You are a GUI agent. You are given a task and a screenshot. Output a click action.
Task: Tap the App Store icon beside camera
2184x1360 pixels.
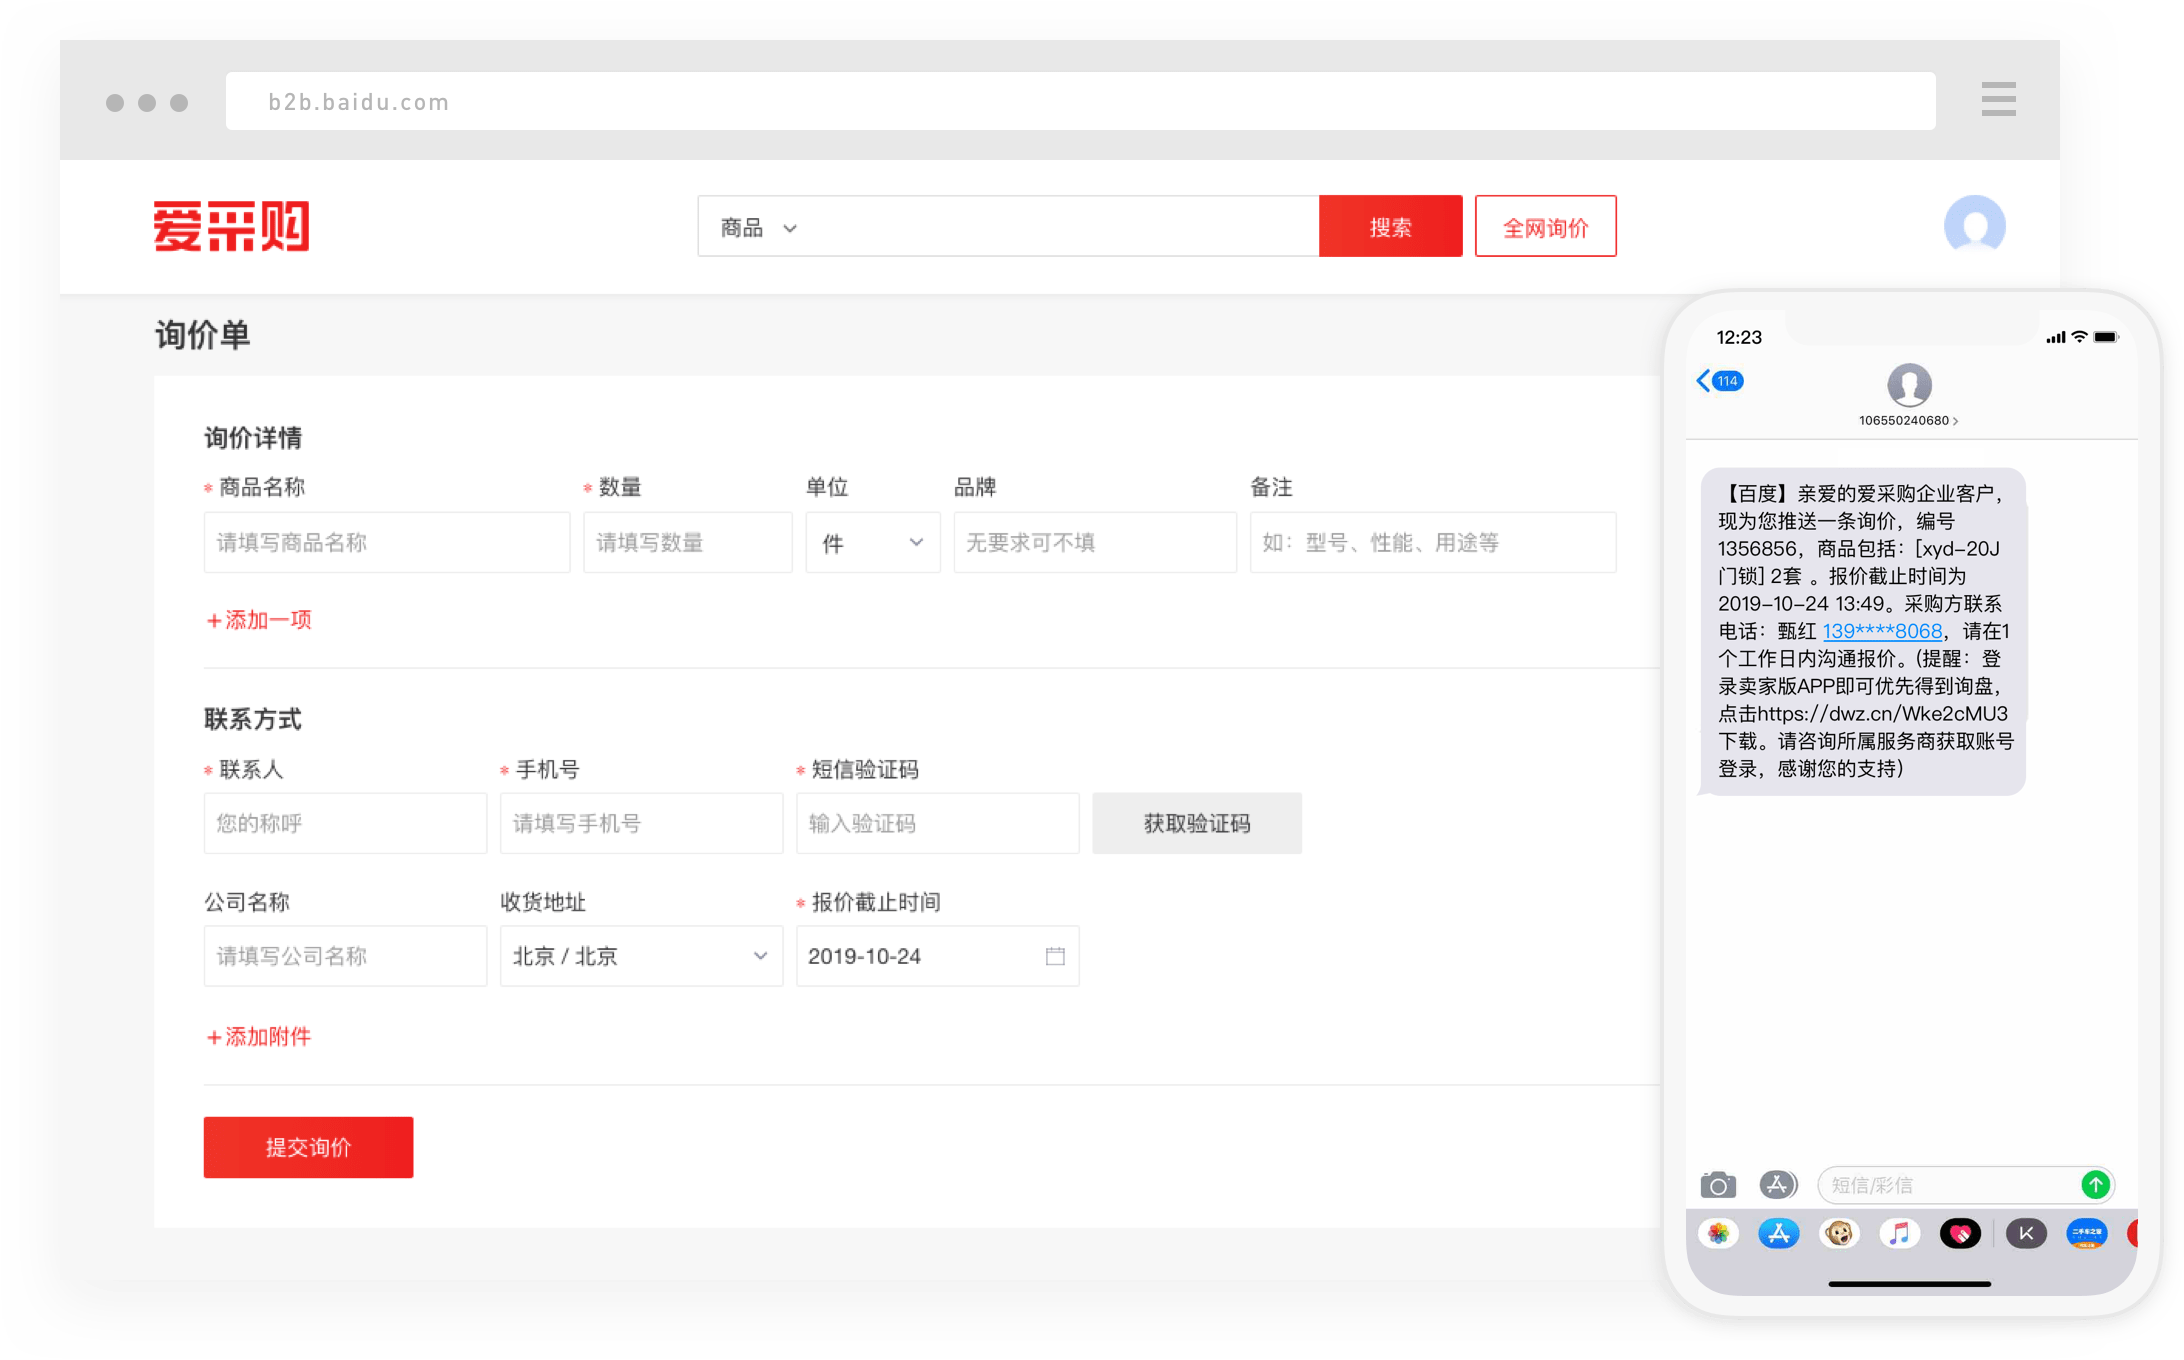coord(1777,1185)
